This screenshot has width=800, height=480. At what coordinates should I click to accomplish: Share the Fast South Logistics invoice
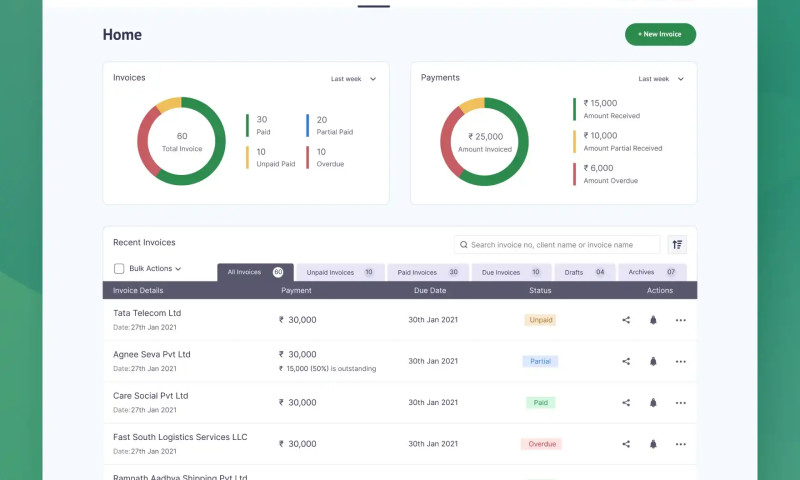click(626, 444)
